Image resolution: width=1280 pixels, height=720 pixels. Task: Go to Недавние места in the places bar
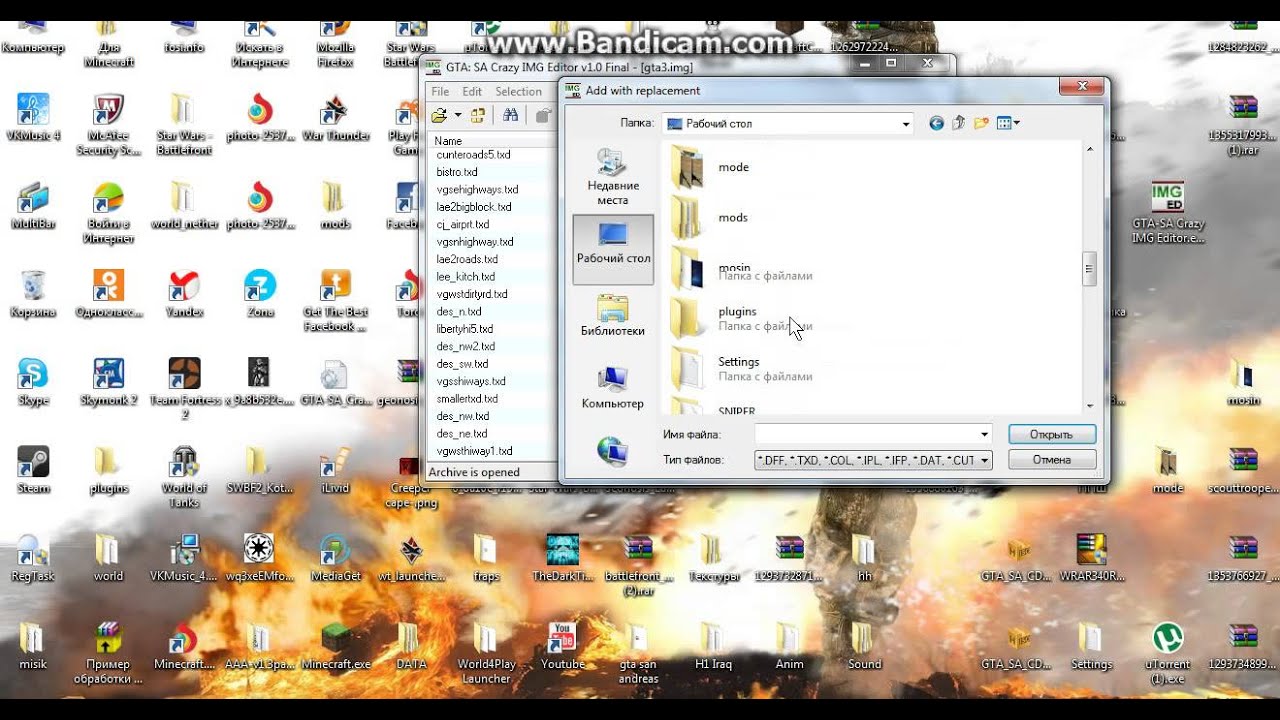tap(613, 177)
